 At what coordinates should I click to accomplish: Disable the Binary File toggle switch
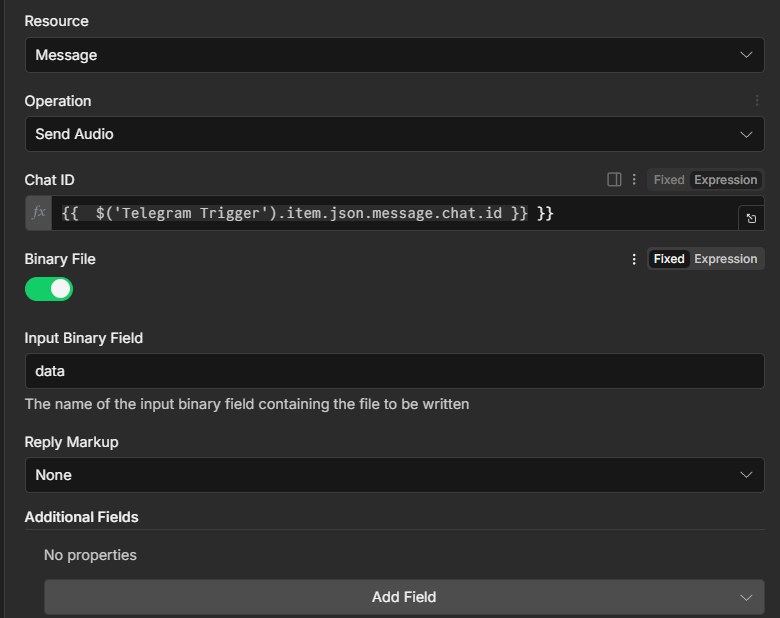coord(49,289)
